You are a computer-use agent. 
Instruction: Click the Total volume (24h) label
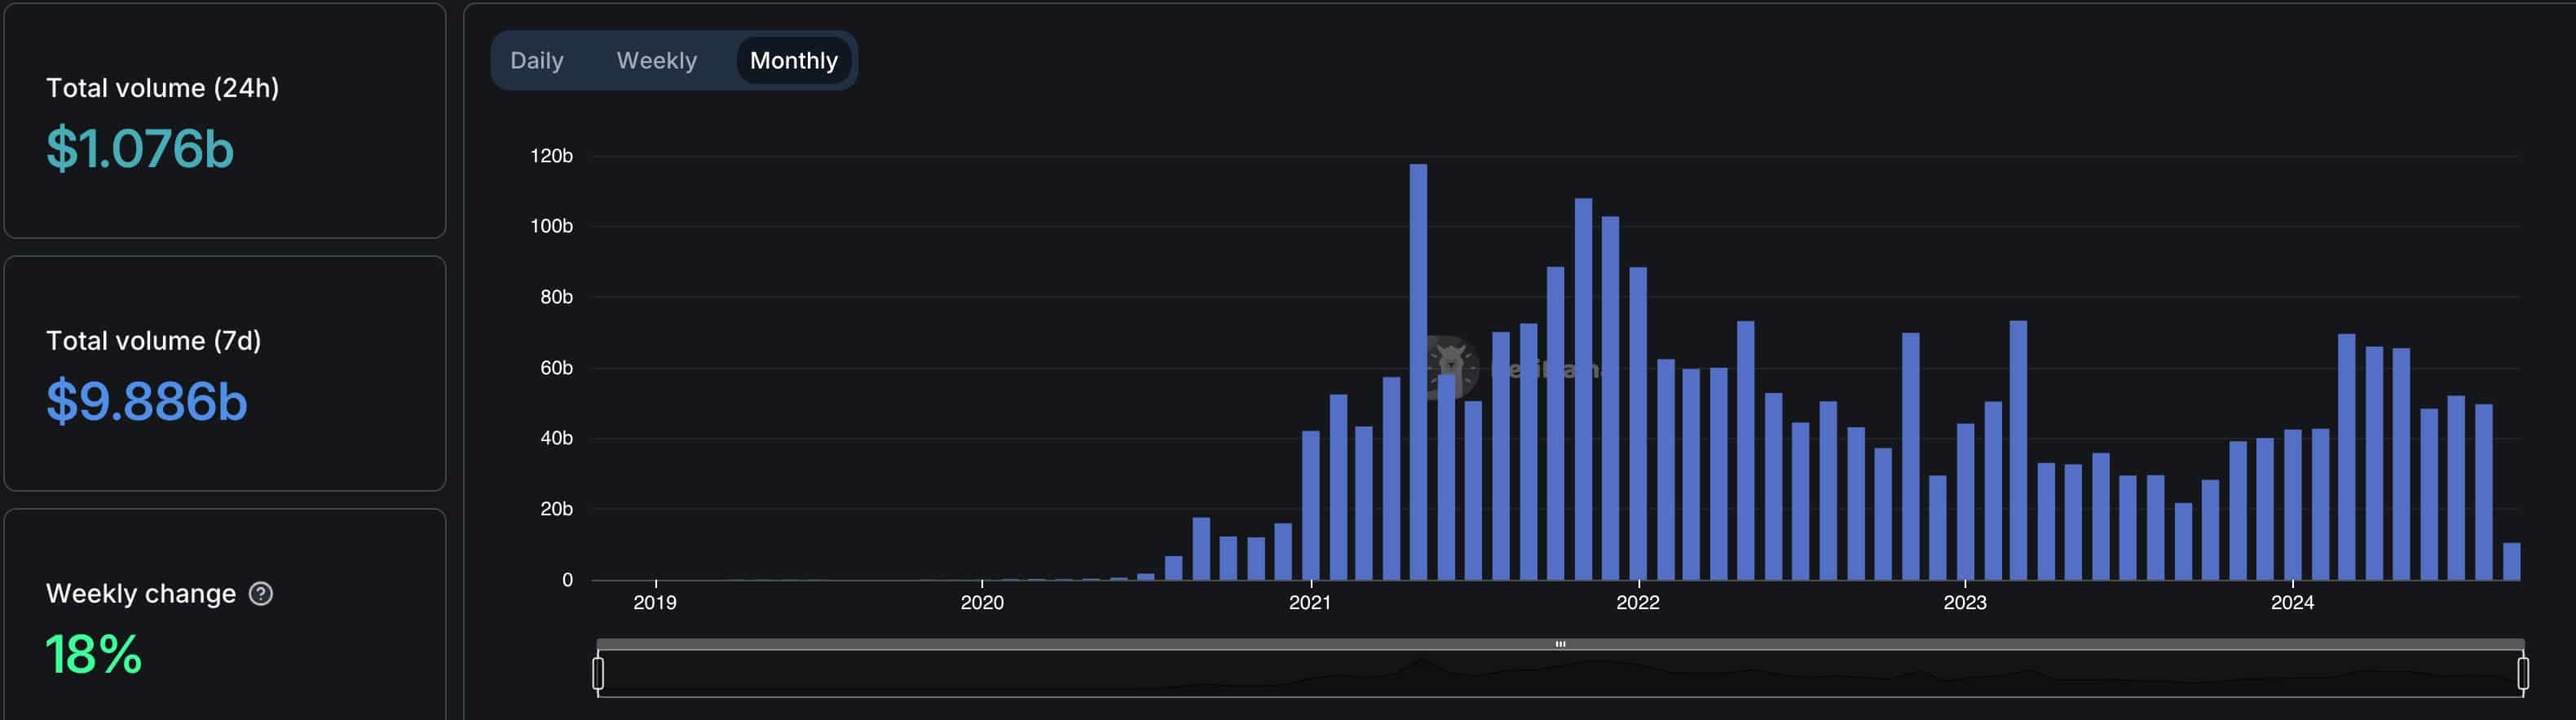(163, 88)
